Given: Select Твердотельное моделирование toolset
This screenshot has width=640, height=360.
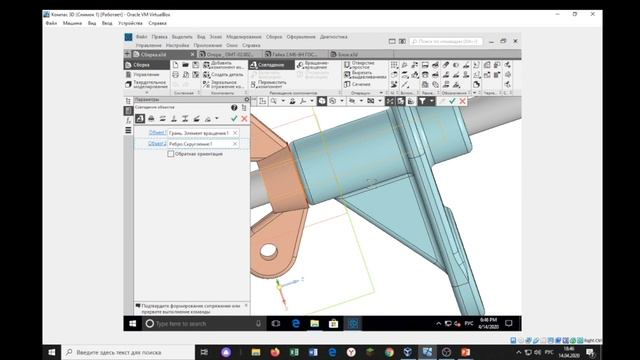Looking at the screenshot, I should click(x=147, y=84).
